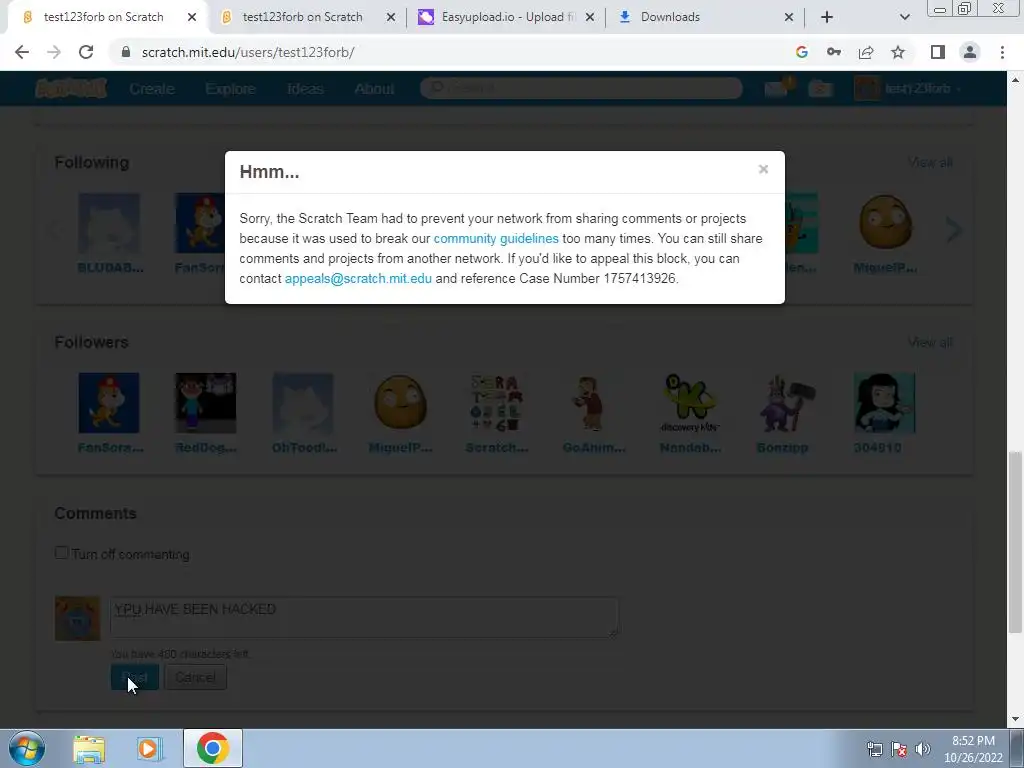Click the Chrome taskbar icon
This screenshot has width=1024, height=768.
pyautogui.click(x=212, y=748)
